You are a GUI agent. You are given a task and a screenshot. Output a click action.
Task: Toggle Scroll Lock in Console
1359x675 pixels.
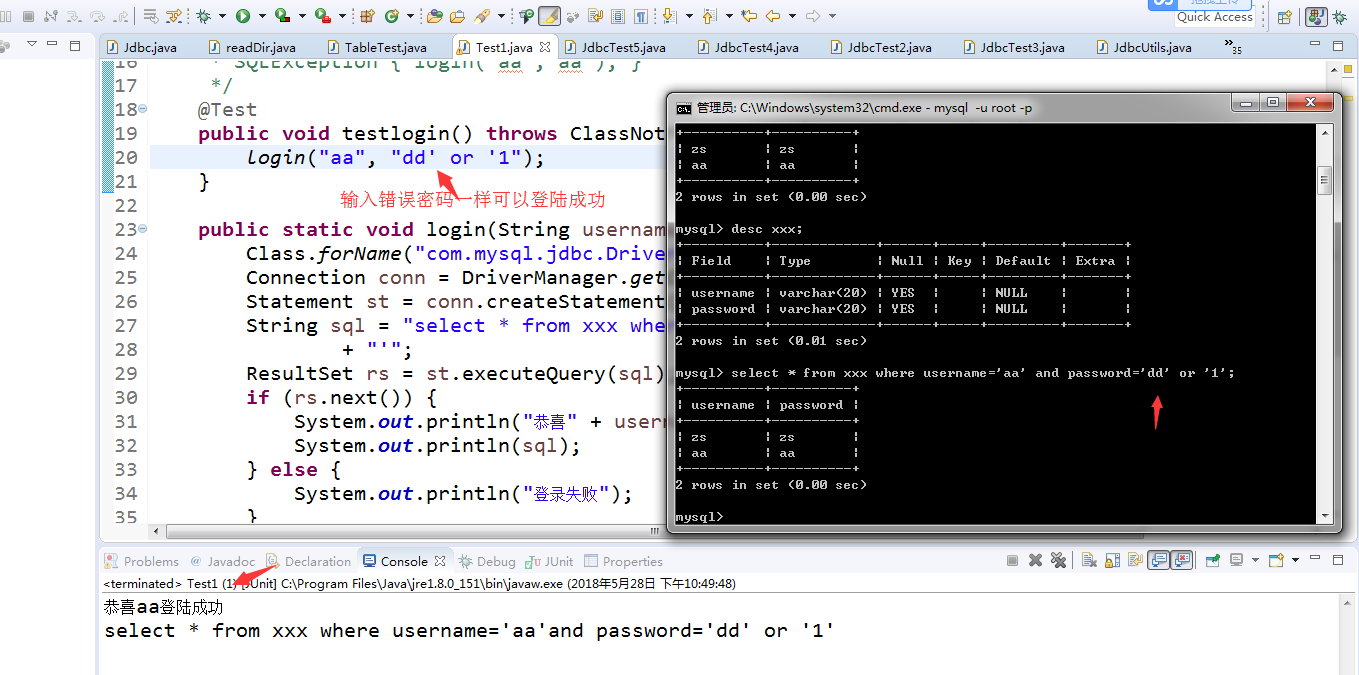1112,560
